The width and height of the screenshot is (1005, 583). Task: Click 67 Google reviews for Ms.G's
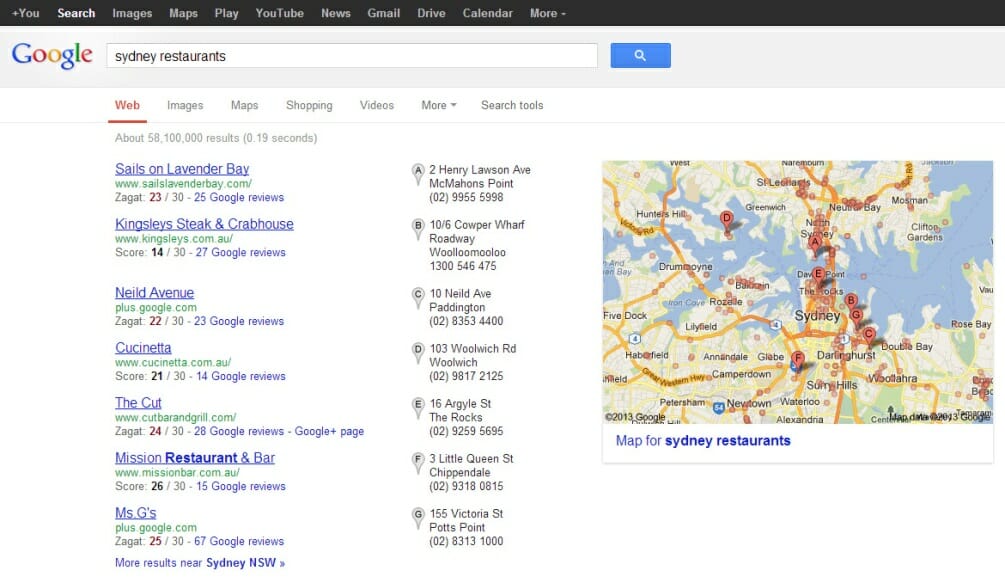coord(238,541)
